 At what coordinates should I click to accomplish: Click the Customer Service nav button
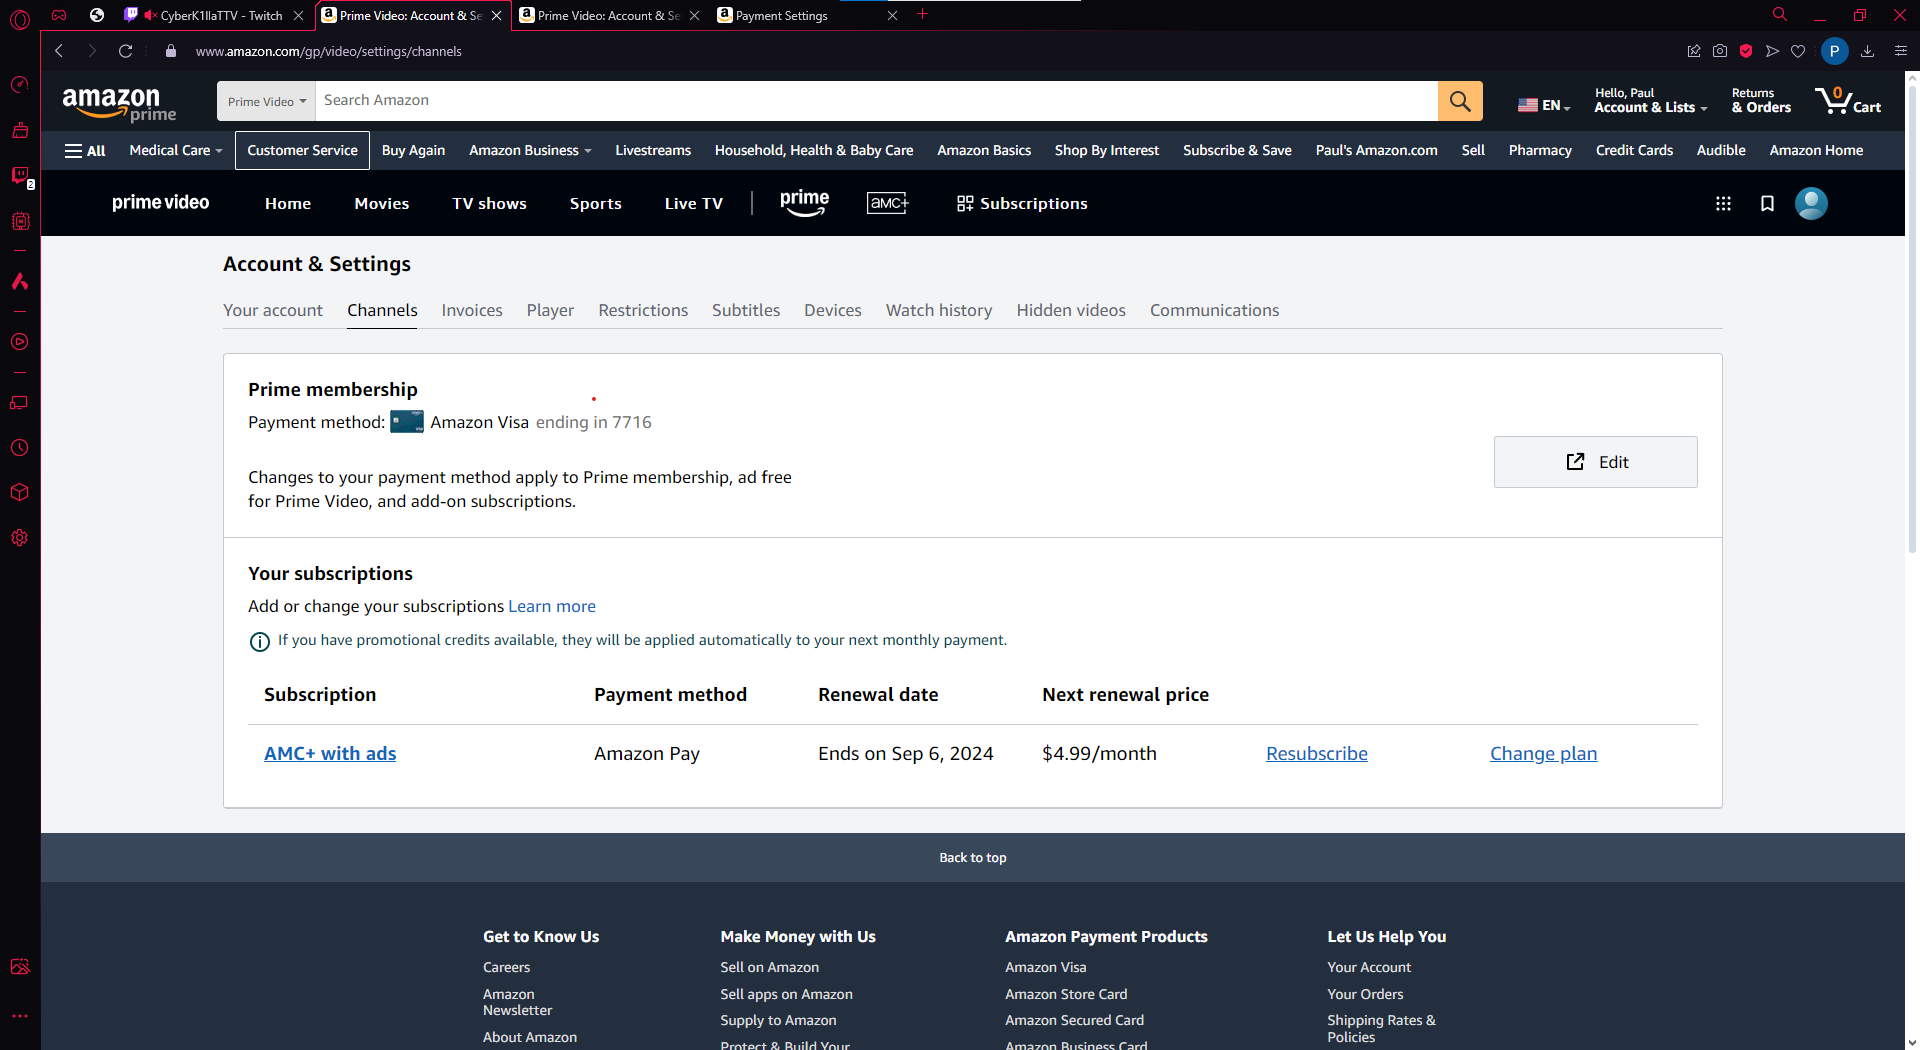(302, 150)
